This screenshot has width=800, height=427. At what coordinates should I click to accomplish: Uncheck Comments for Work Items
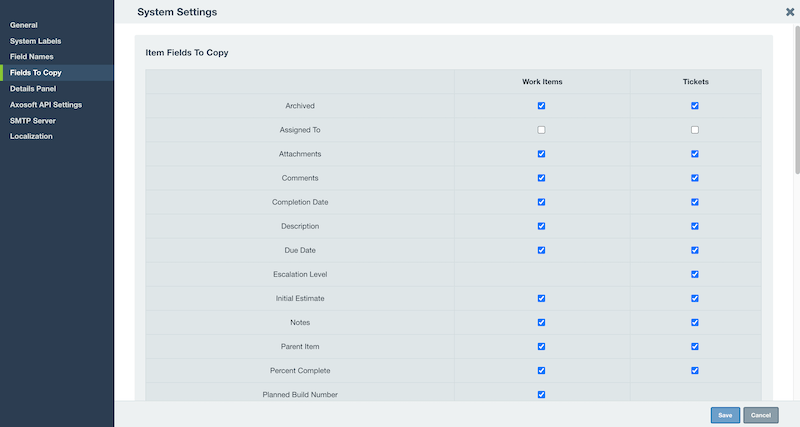pos(541,178)
